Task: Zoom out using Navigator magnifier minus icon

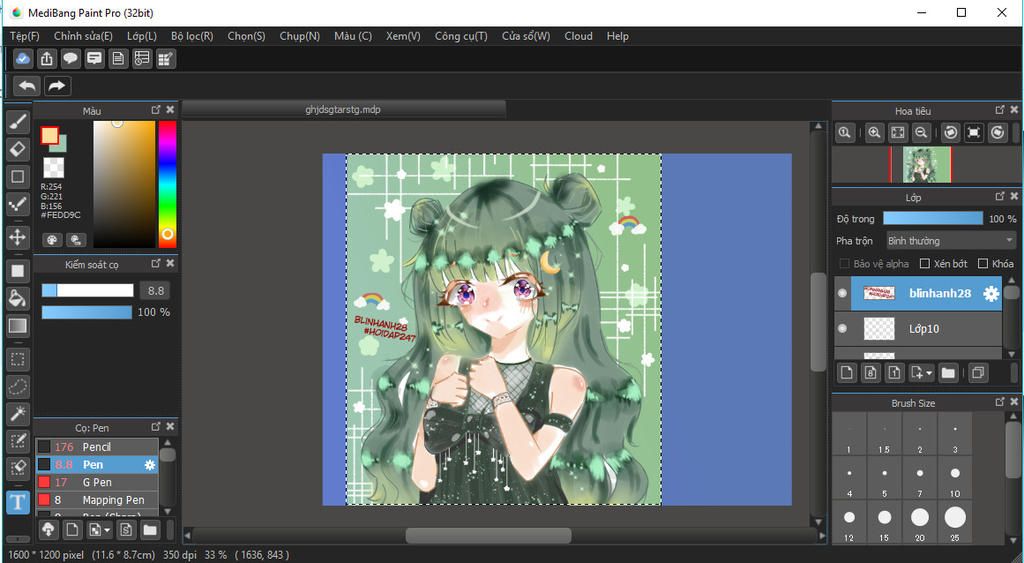Action: (x=921, y=133)
